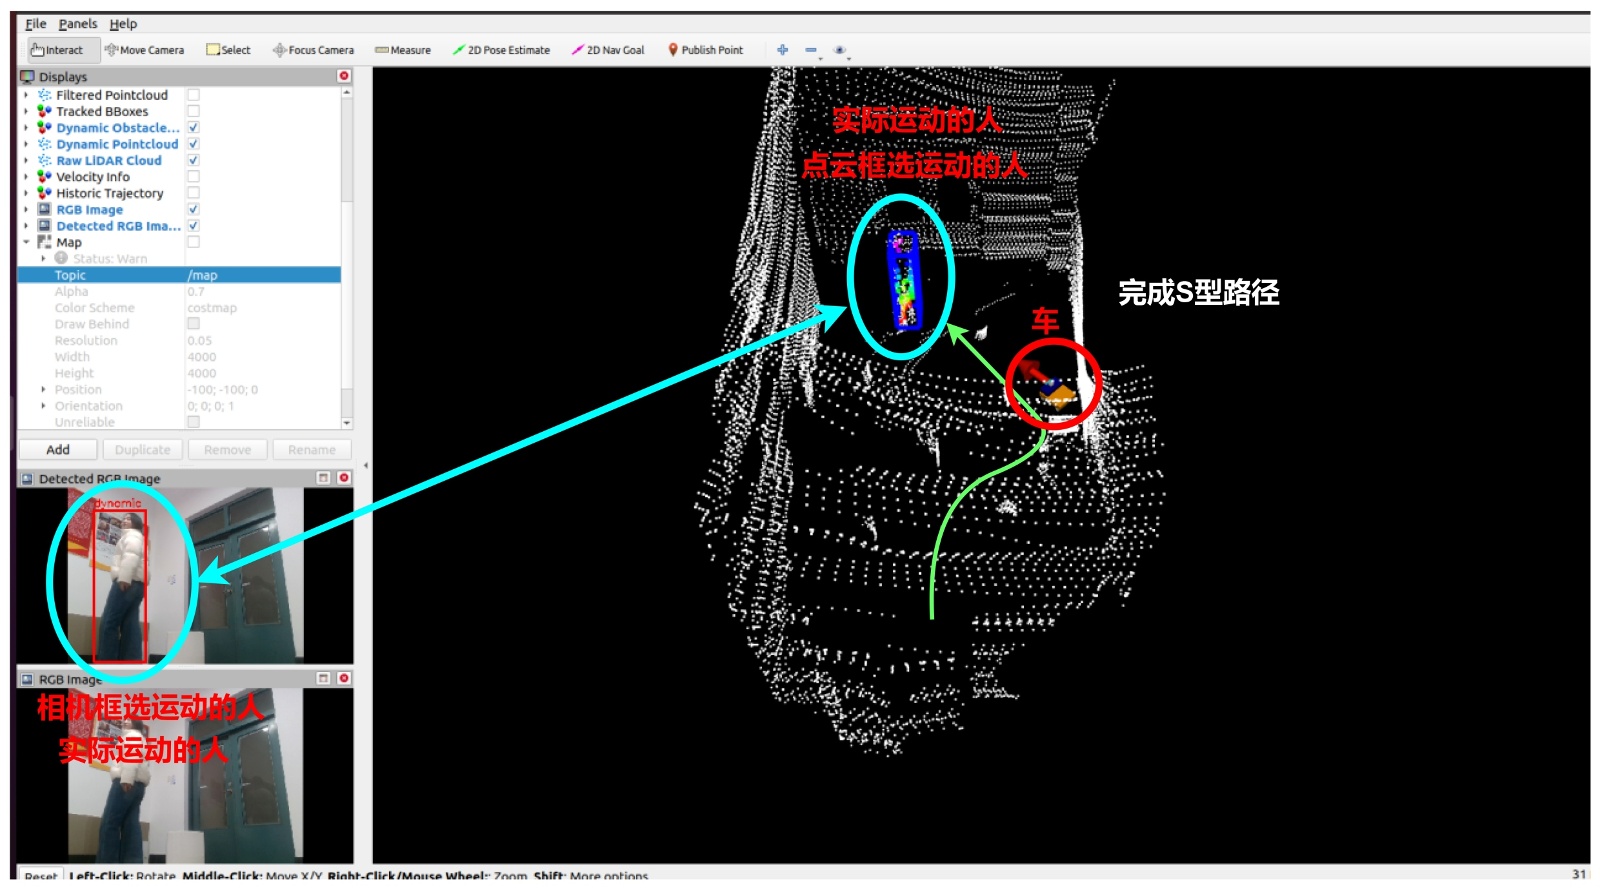
Task: Close the Displays panel
Action: point(344,76)
